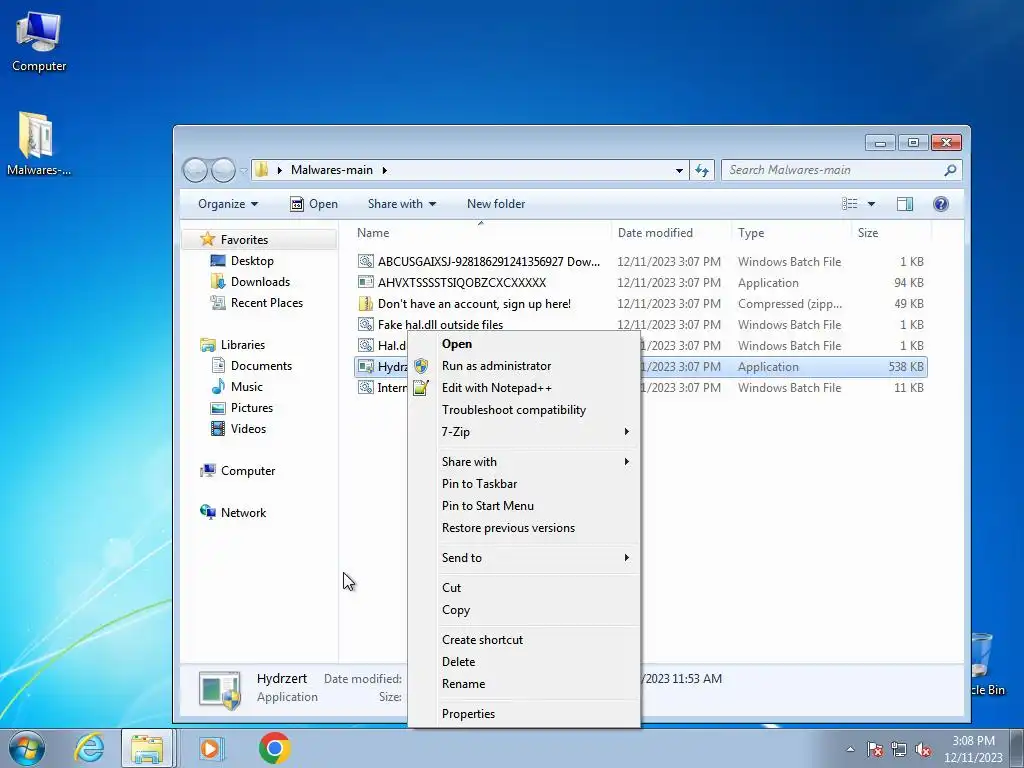Click the Libraries icon in navigation pane
The height and width of the screenshot is (768, 1024).
click(208, 344)
